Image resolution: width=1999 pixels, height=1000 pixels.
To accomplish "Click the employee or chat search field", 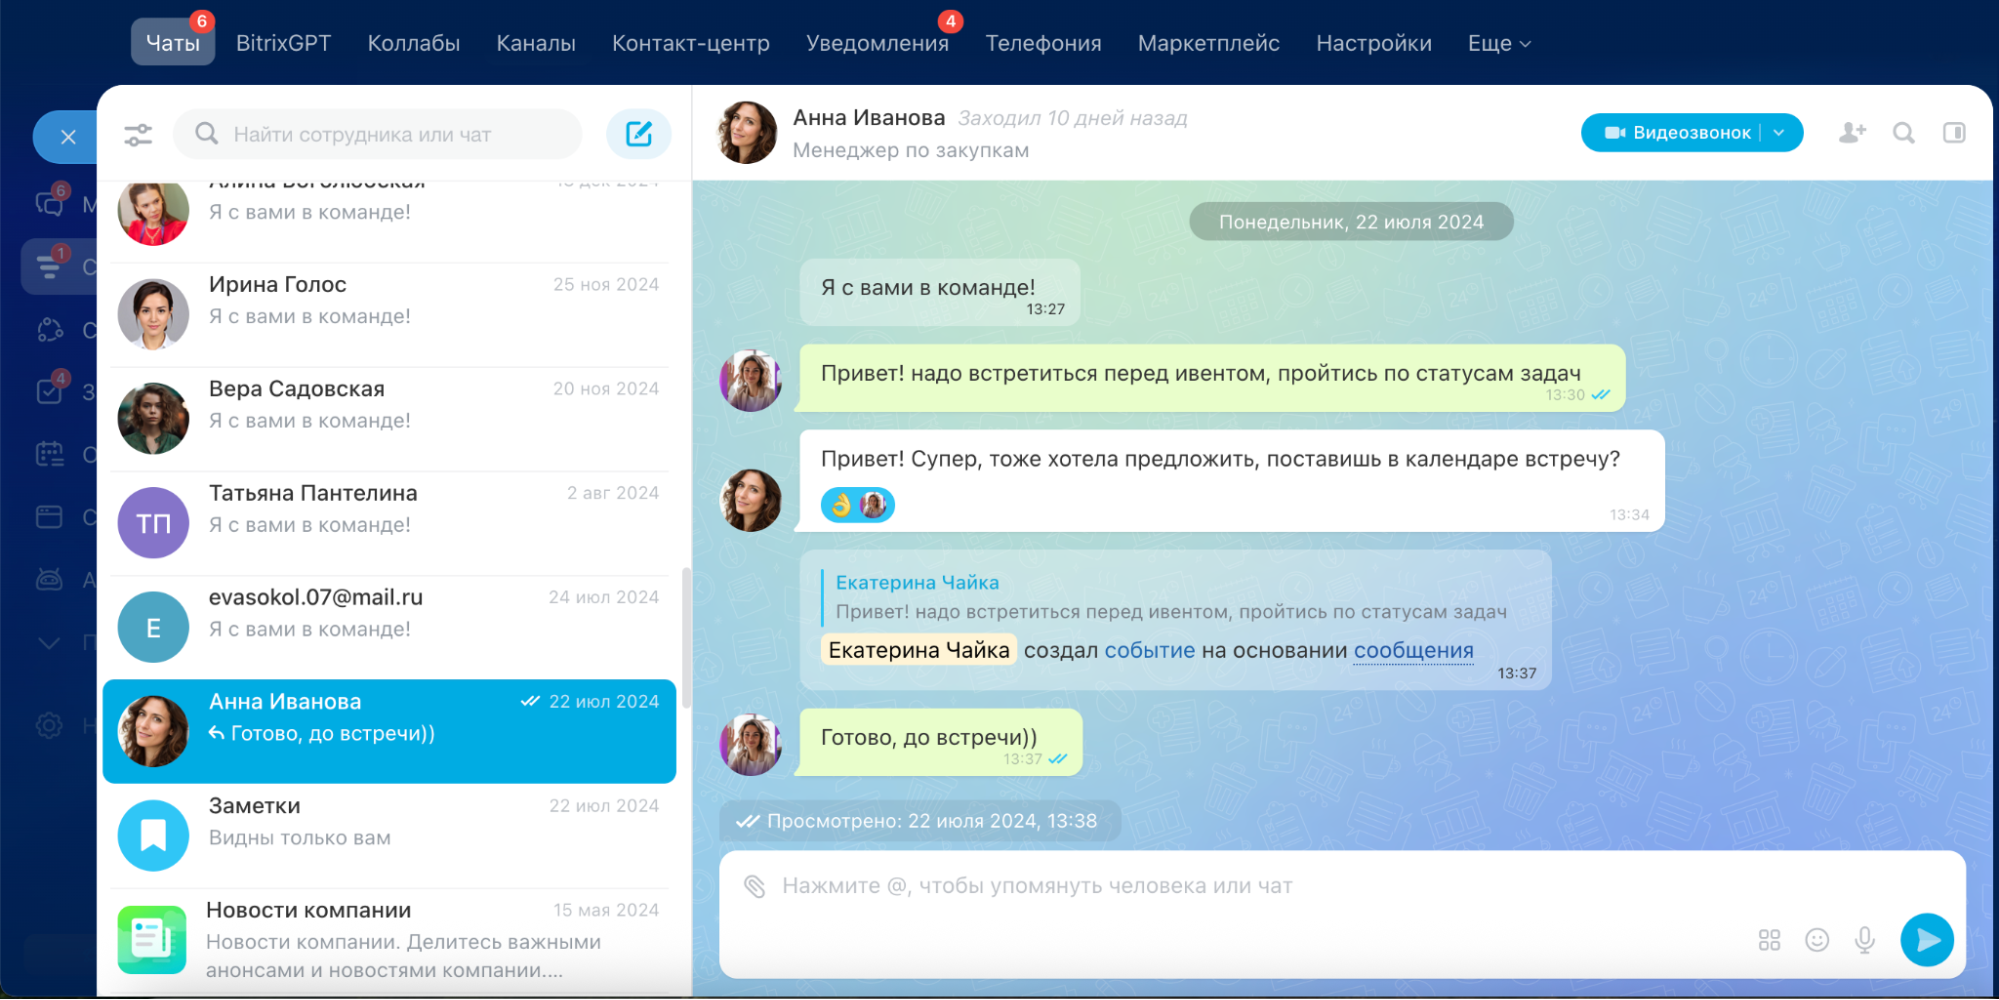I will (x=390, y=134).
